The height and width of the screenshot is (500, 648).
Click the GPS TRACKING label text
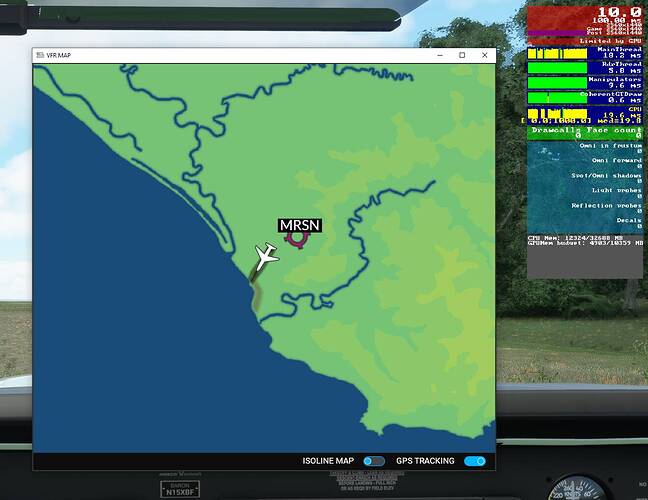click(425, 461)
